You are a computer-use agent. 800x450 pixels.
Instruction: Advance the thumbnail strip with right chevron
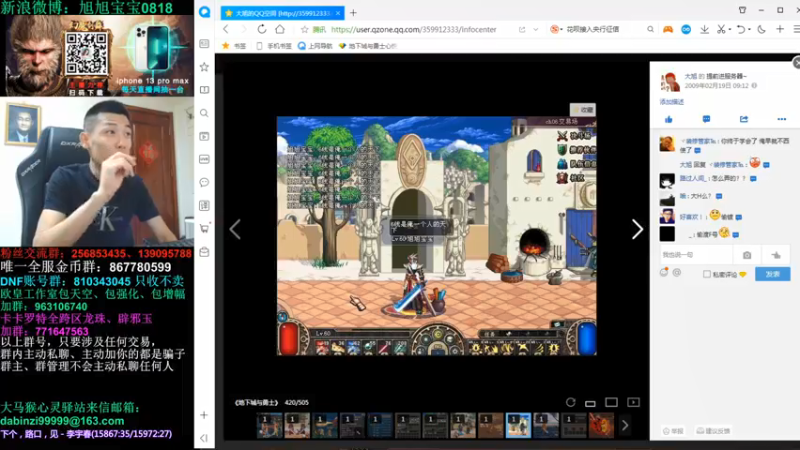tap(625, 425)
